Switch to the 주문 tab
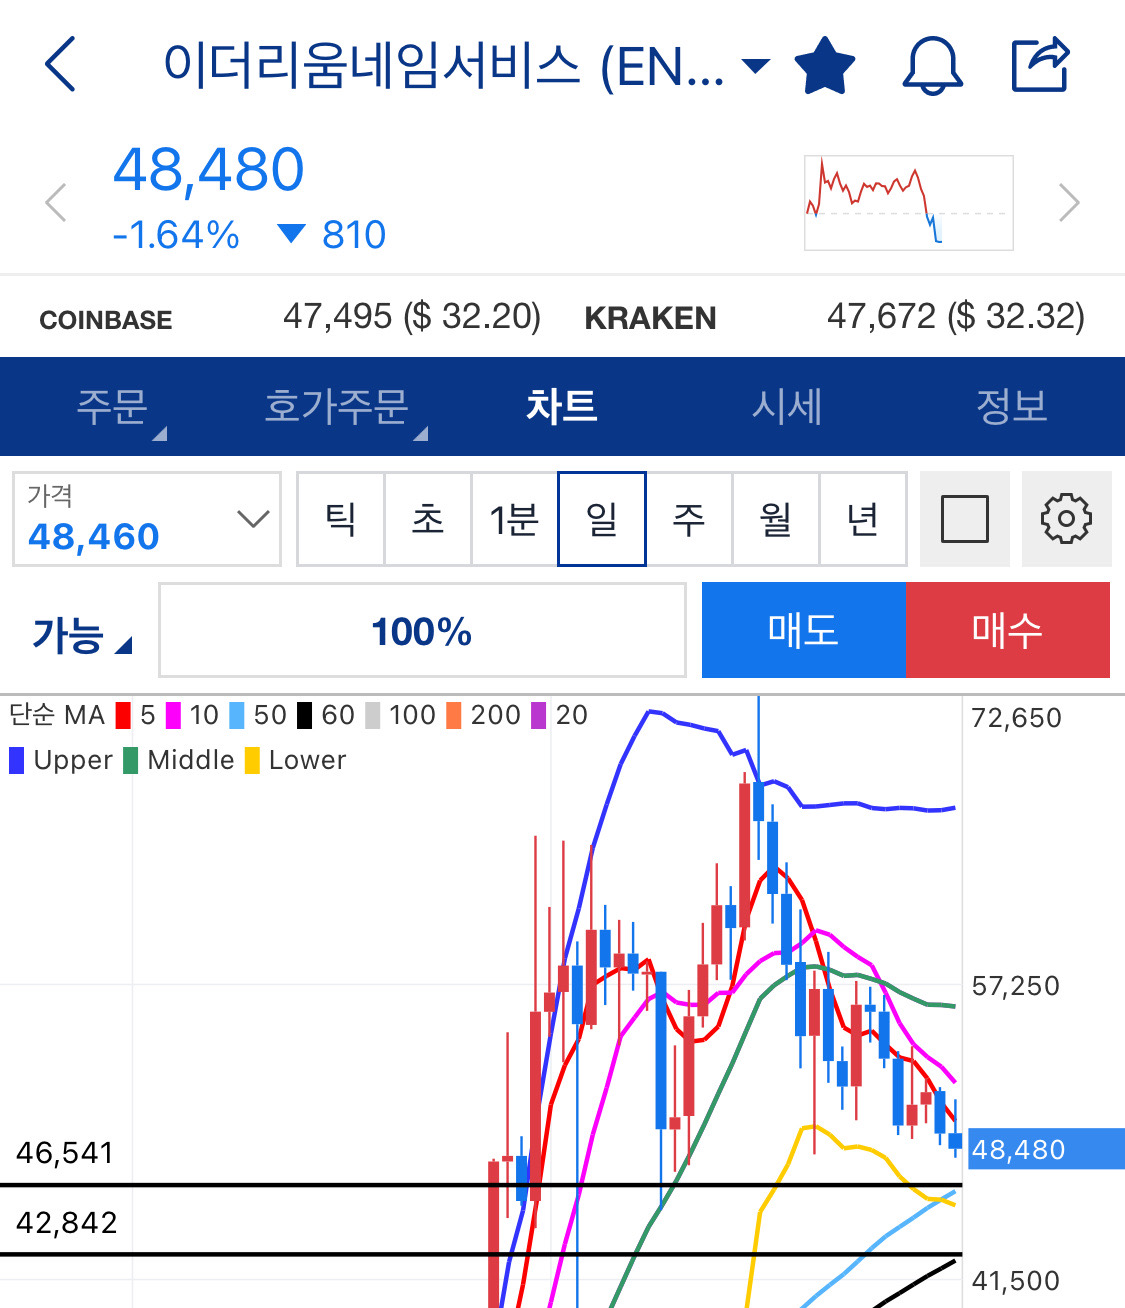1125x1308 pixels. tap(112, 406)
